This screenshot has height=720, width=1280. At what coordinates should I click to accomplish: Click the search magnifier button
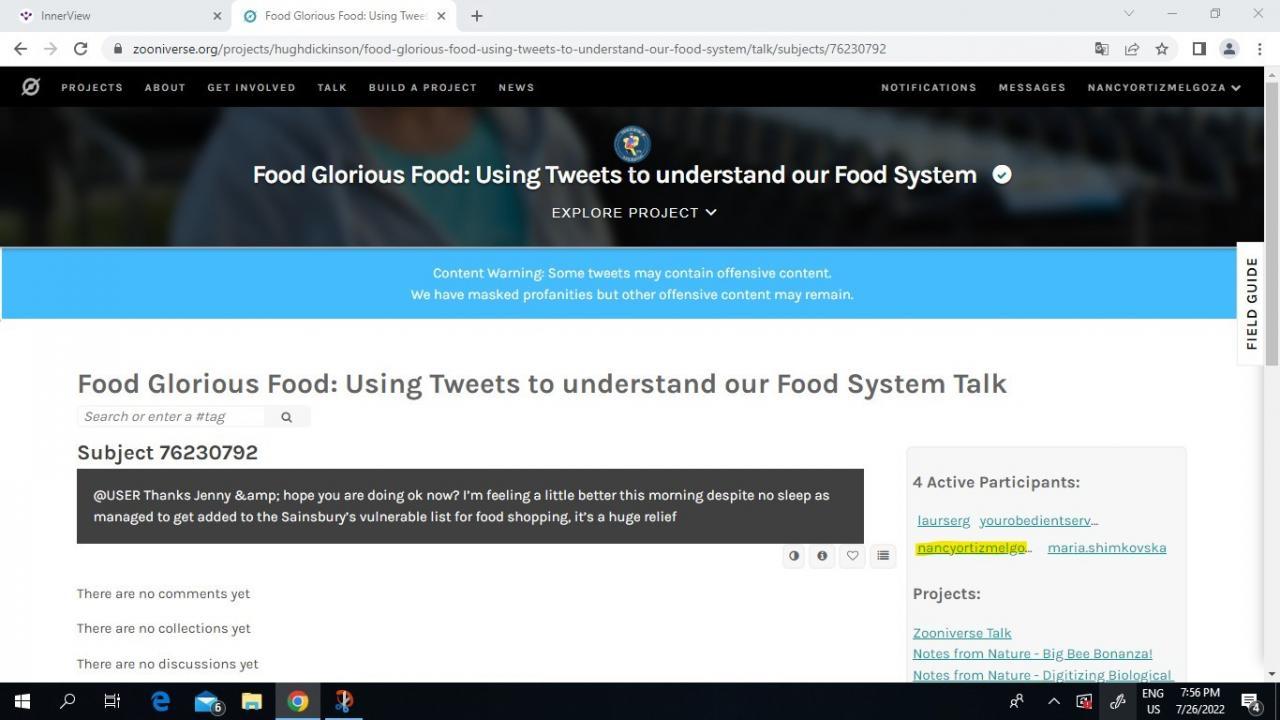tap(287, 417)
